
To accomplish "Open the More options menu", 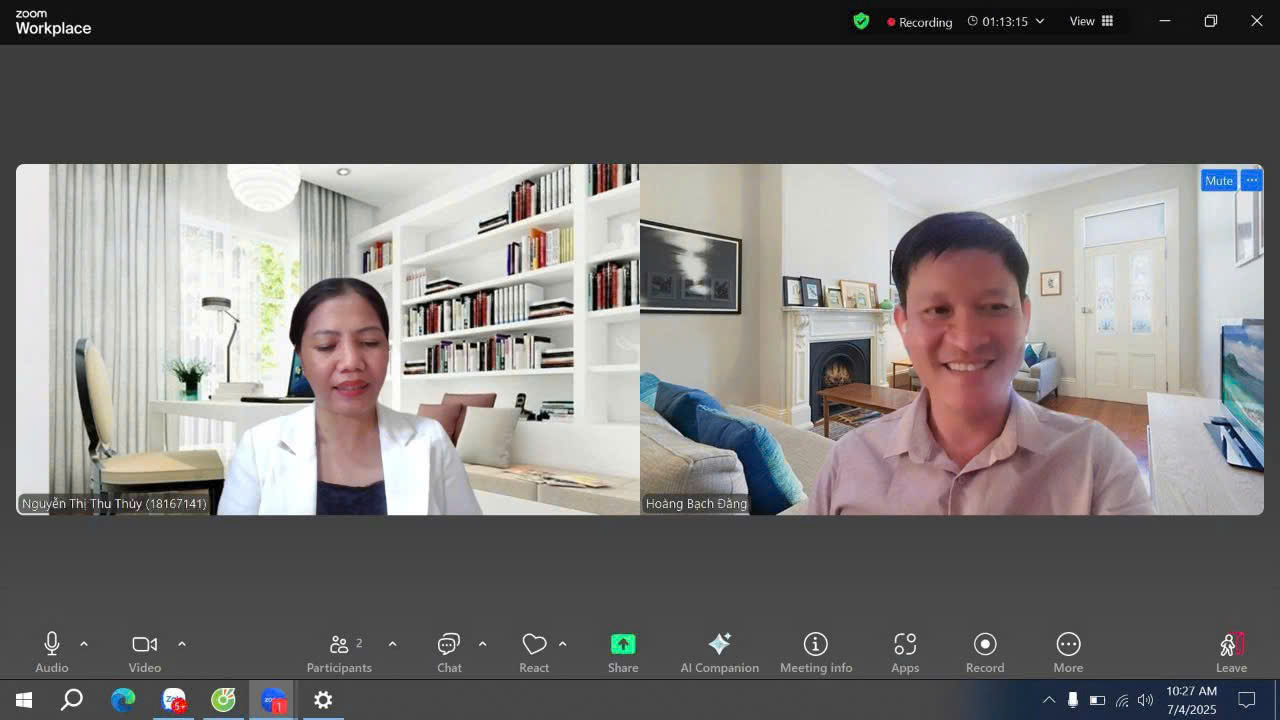I will (1068, 653).
